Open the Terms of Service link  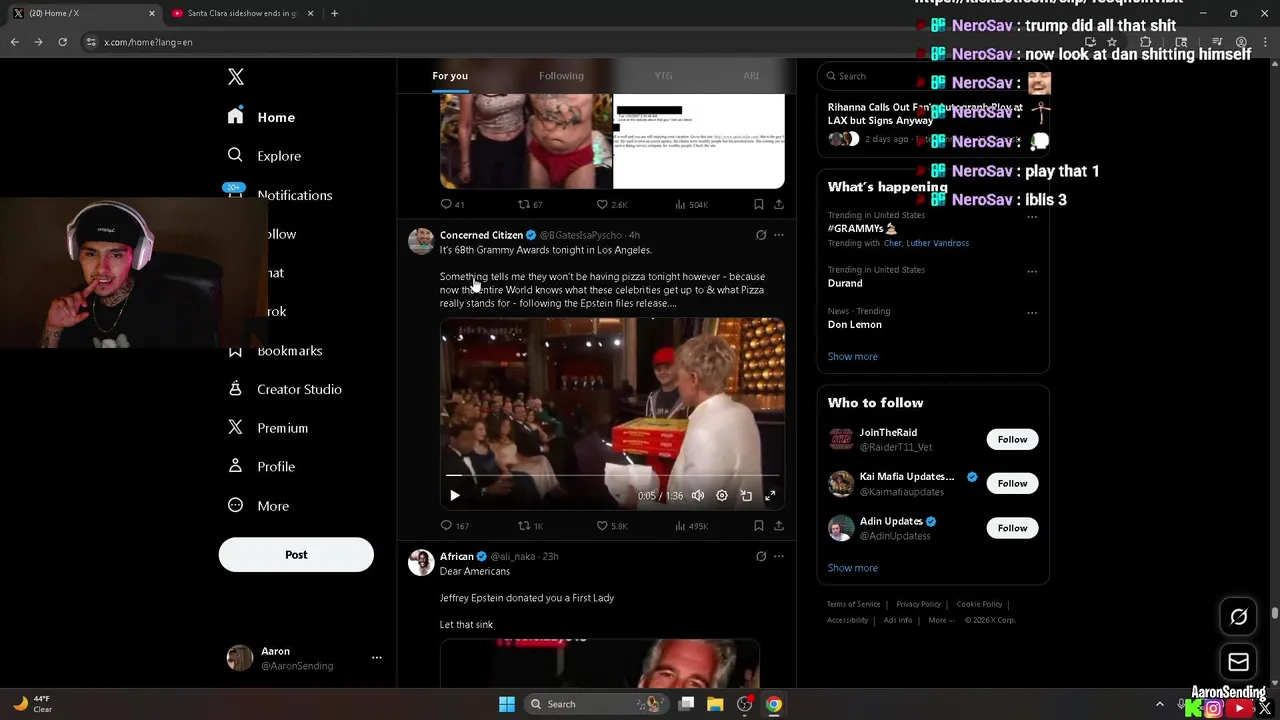point(853,604)
